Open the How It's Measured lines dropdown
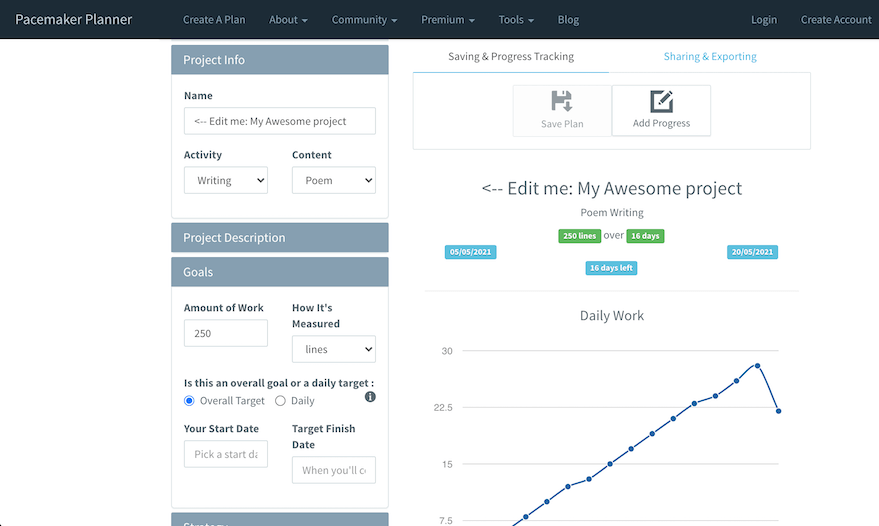 334,349
